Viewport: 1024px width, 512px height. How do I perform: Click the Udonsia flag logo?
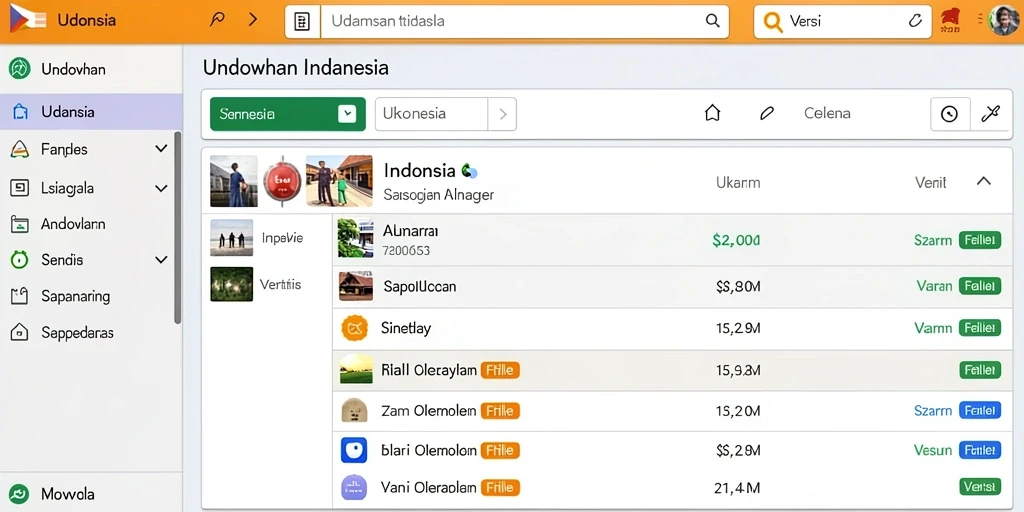[x=28, y=20]
